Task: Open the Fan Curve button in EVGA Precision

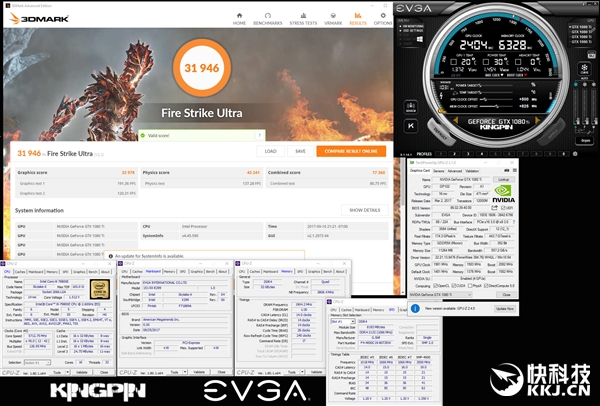Action: 584,69
